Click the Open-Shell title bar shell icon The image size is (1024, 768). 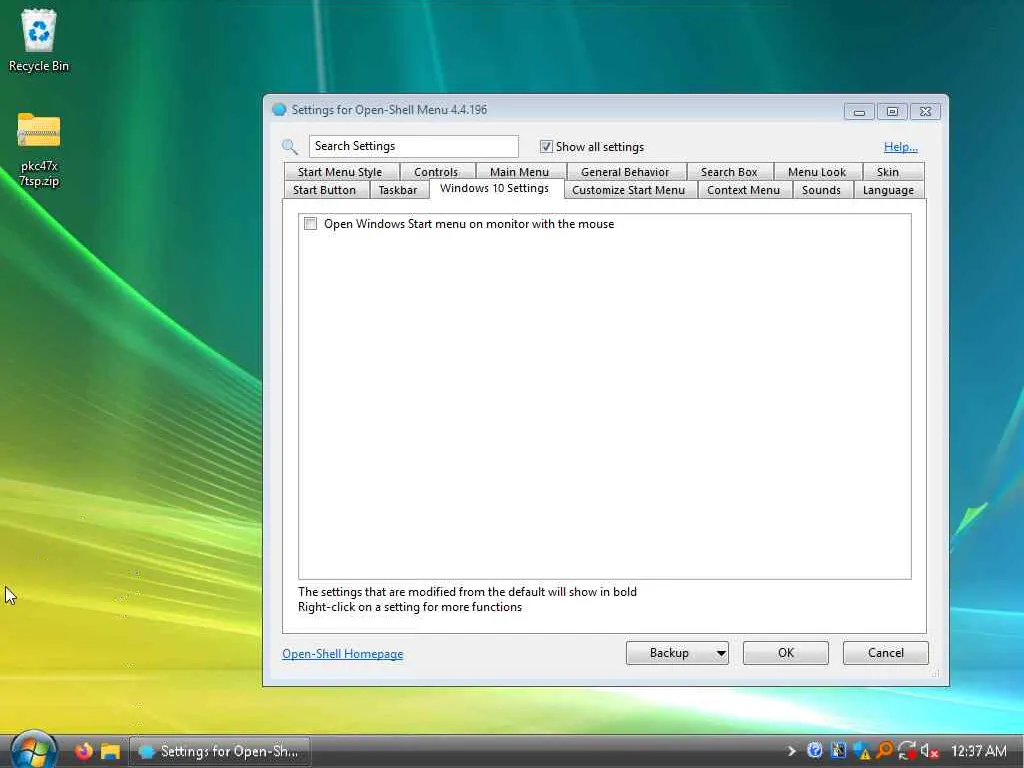pos(279,110)
